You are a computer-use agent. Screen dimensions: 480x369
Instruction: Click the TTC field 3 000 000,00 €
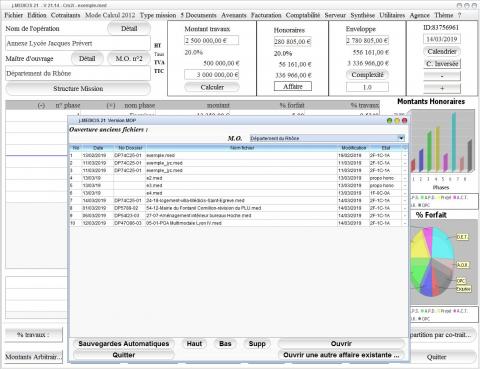point(212,75)
